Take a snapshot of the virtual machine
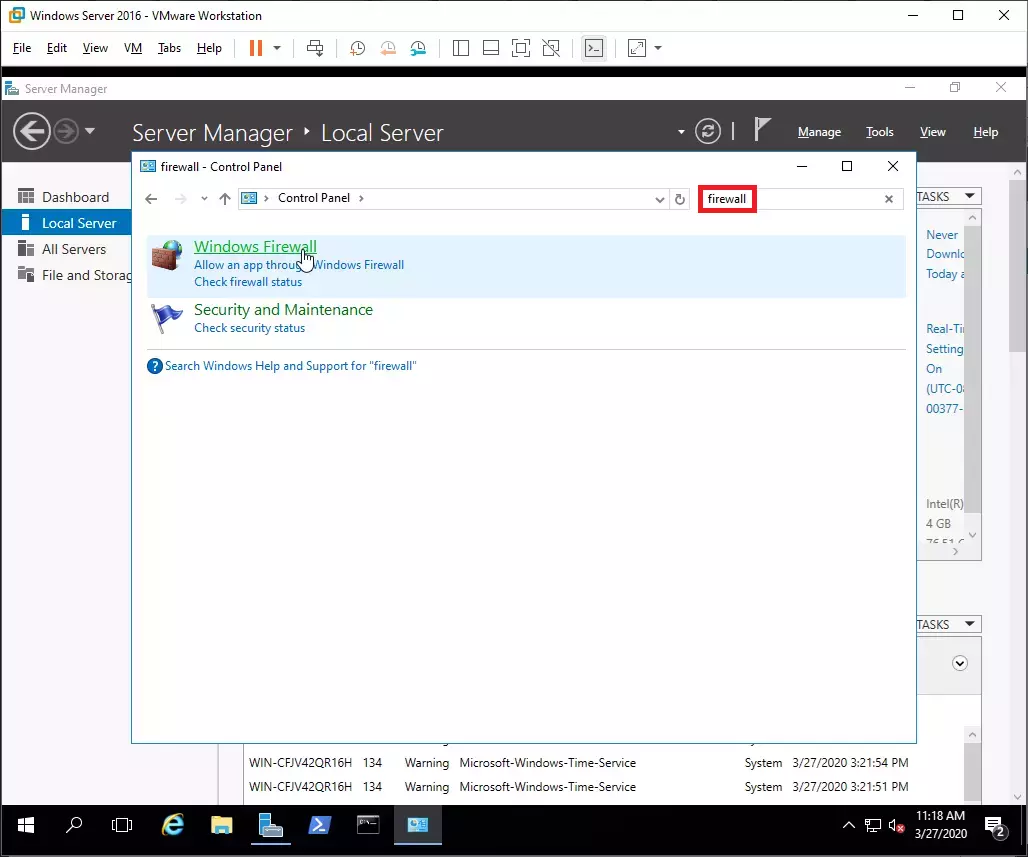Image resolution: width=1028 pixels, height=857 pixels. pyautogui.click(x=357, y=48)
